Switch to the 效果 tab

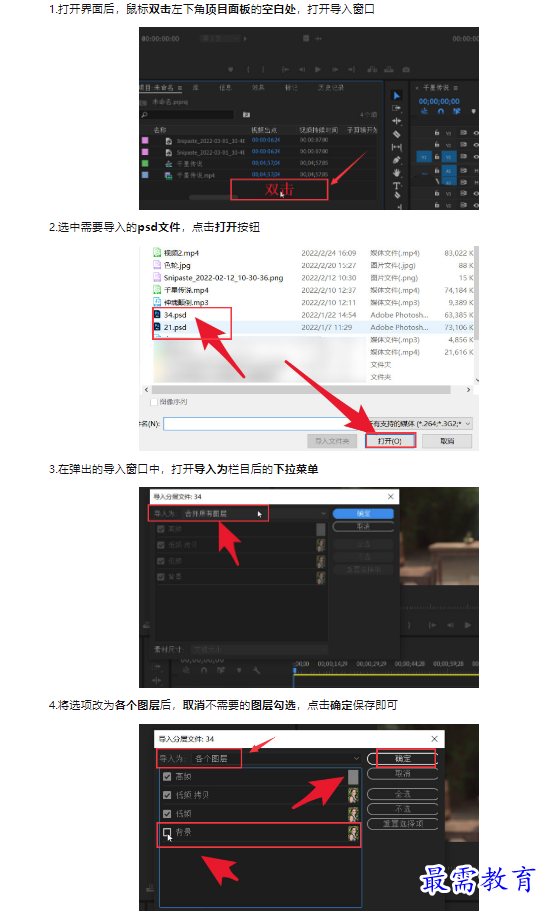pos(258,88)
